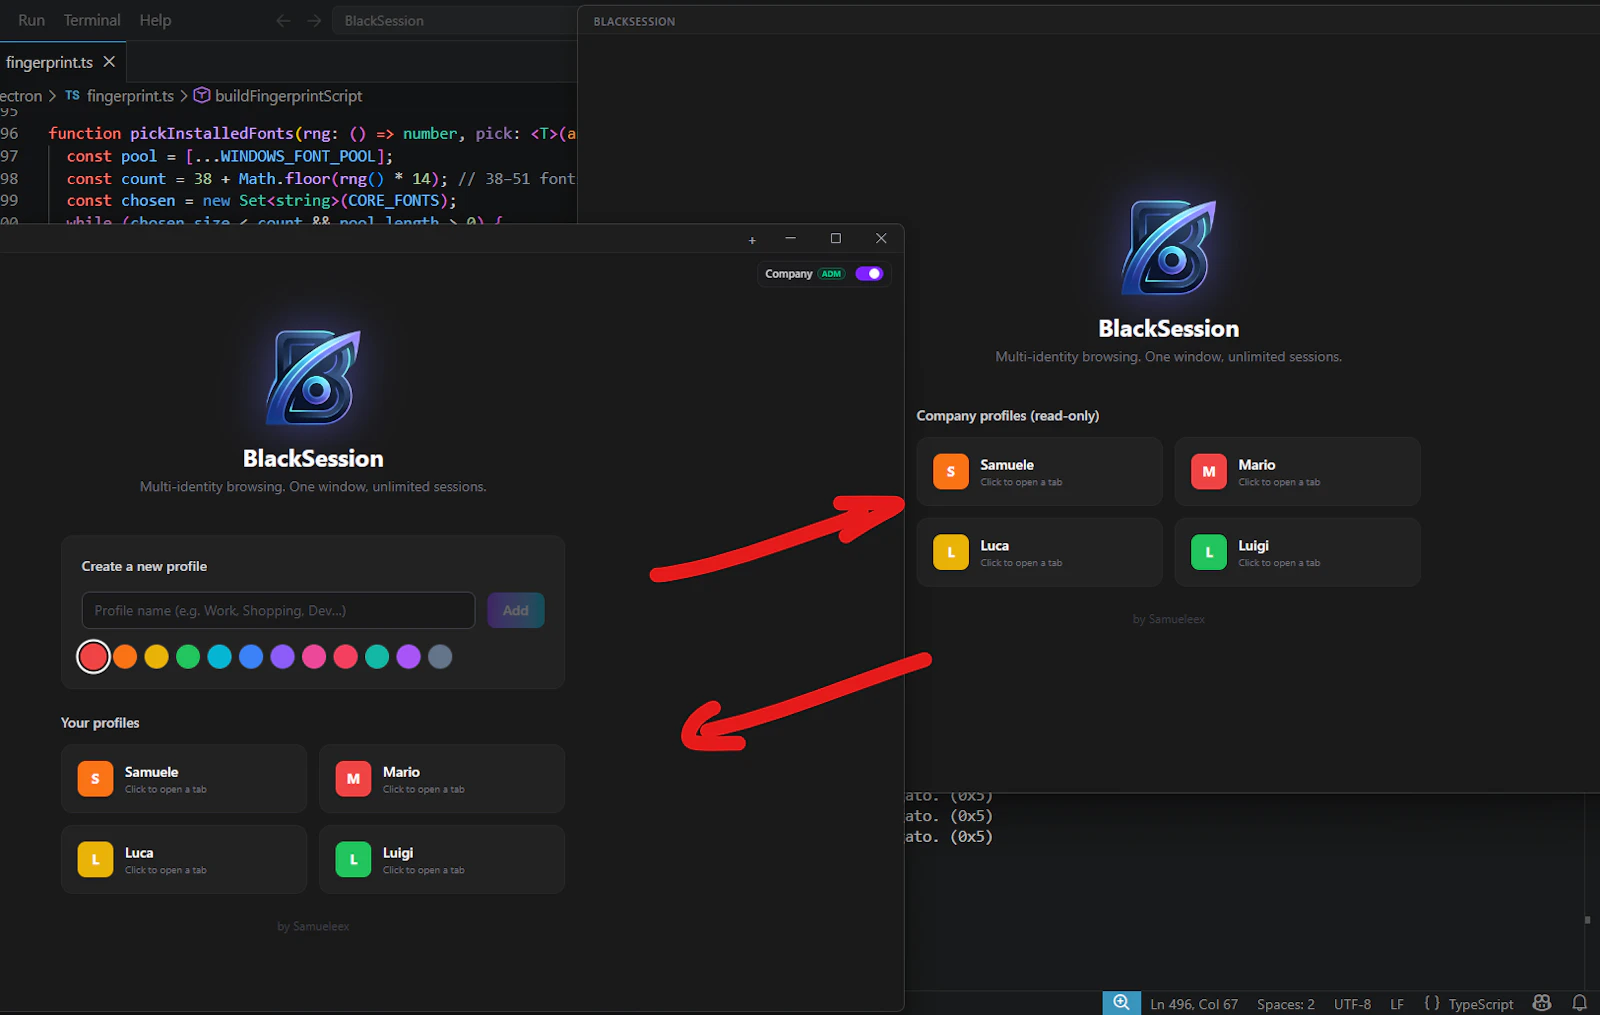1600x1015 pixels.
Task: Click the BlackSession command center search box
Action: [455, 20]
